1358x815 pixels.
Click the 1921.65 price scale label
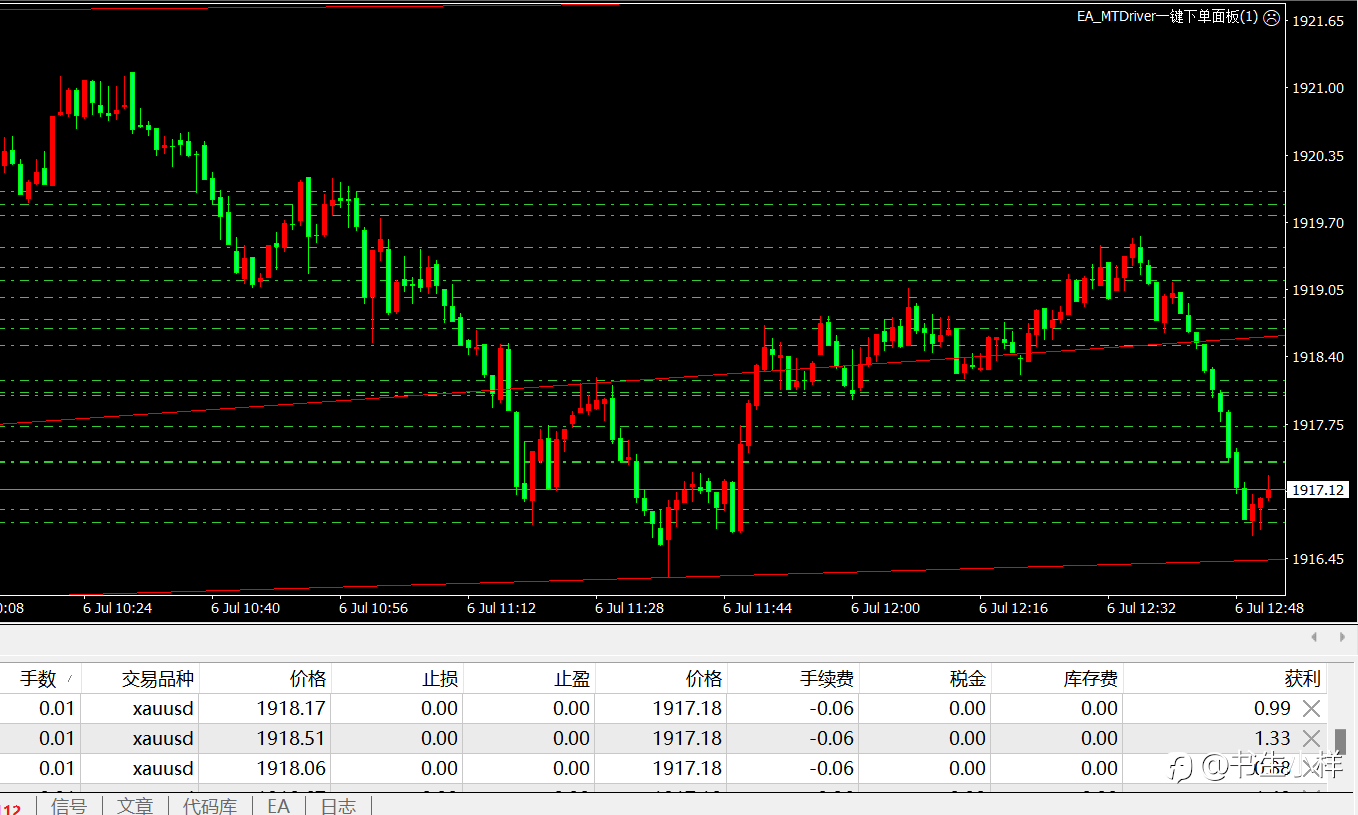click(x=1318, y=21)
